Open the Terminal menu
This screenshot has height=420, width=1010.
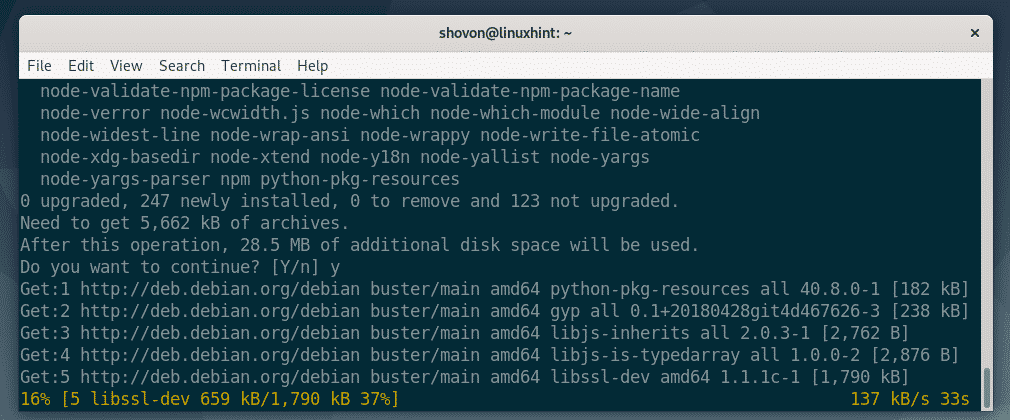pyautogui.click(x=251, y=66)
